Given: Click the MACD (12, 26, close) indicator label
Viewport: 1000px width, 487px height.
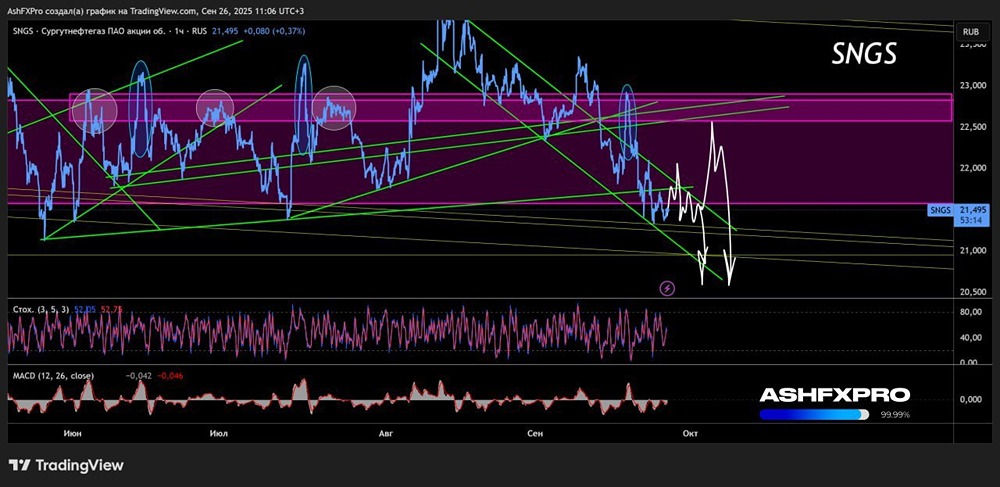Looking at the screenshot, I should (x=53, y=376).
